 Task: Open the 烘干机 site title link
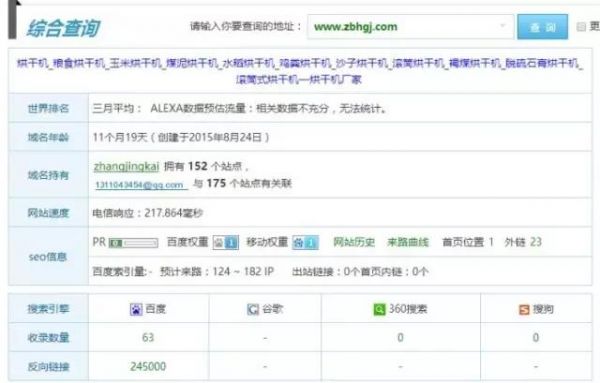(x=299, y=71)
